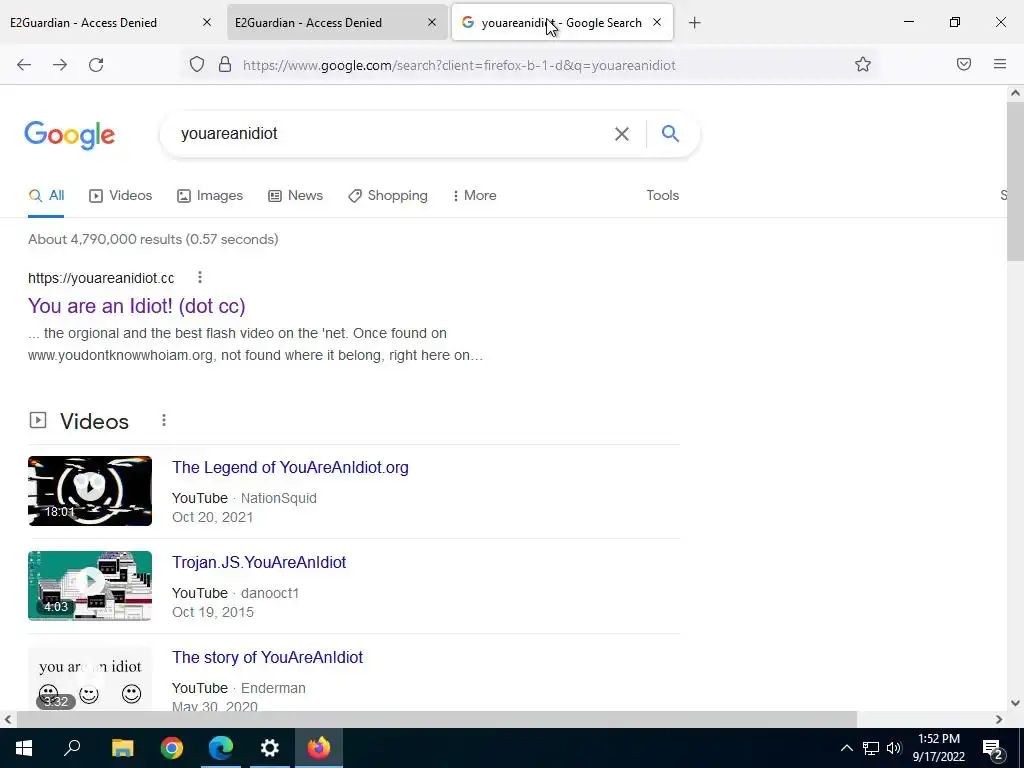Bookmark this page with the star
This screenshot has height=768, width=1024.
coord(863,64)
